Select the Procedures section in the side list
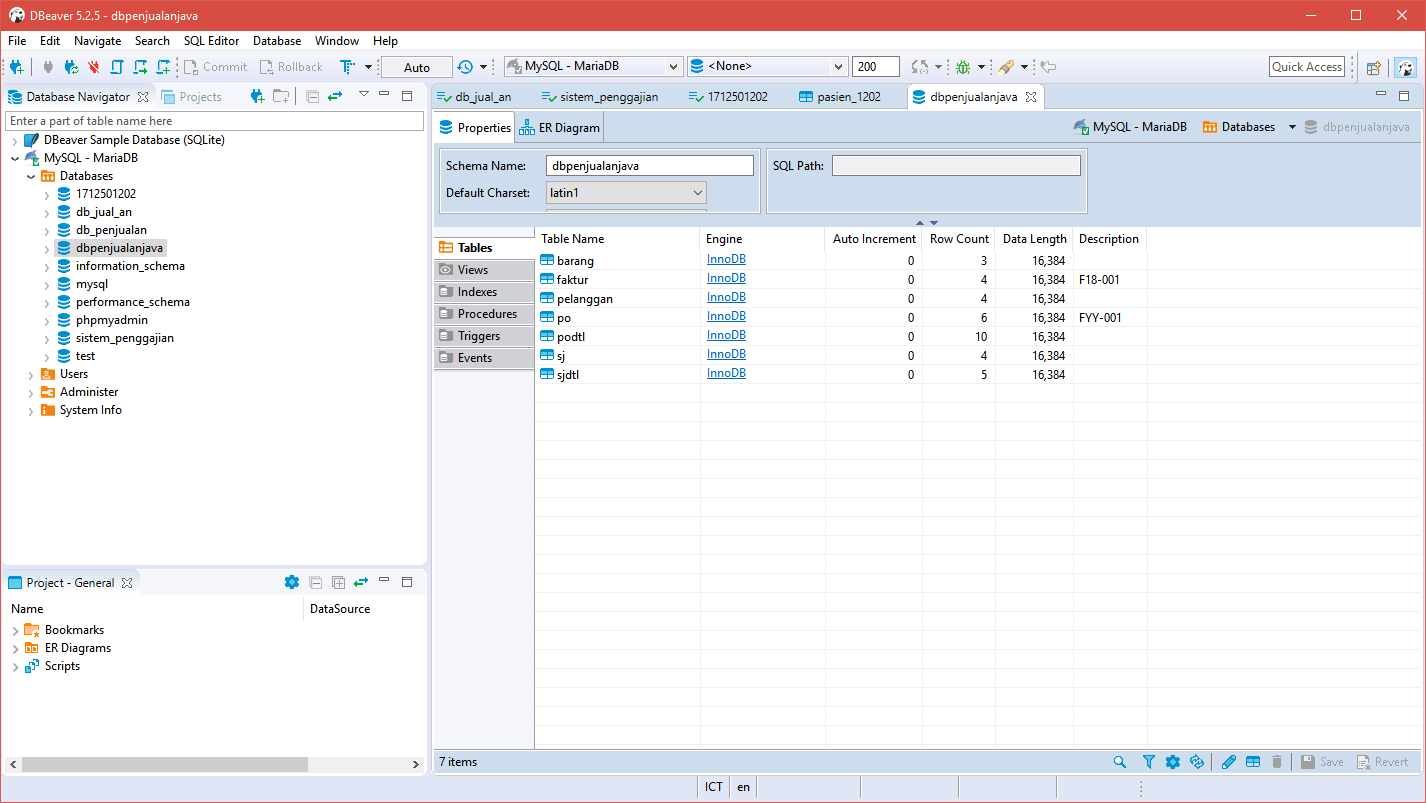Viewport: 1426px width, 803px height. point(484,314)
